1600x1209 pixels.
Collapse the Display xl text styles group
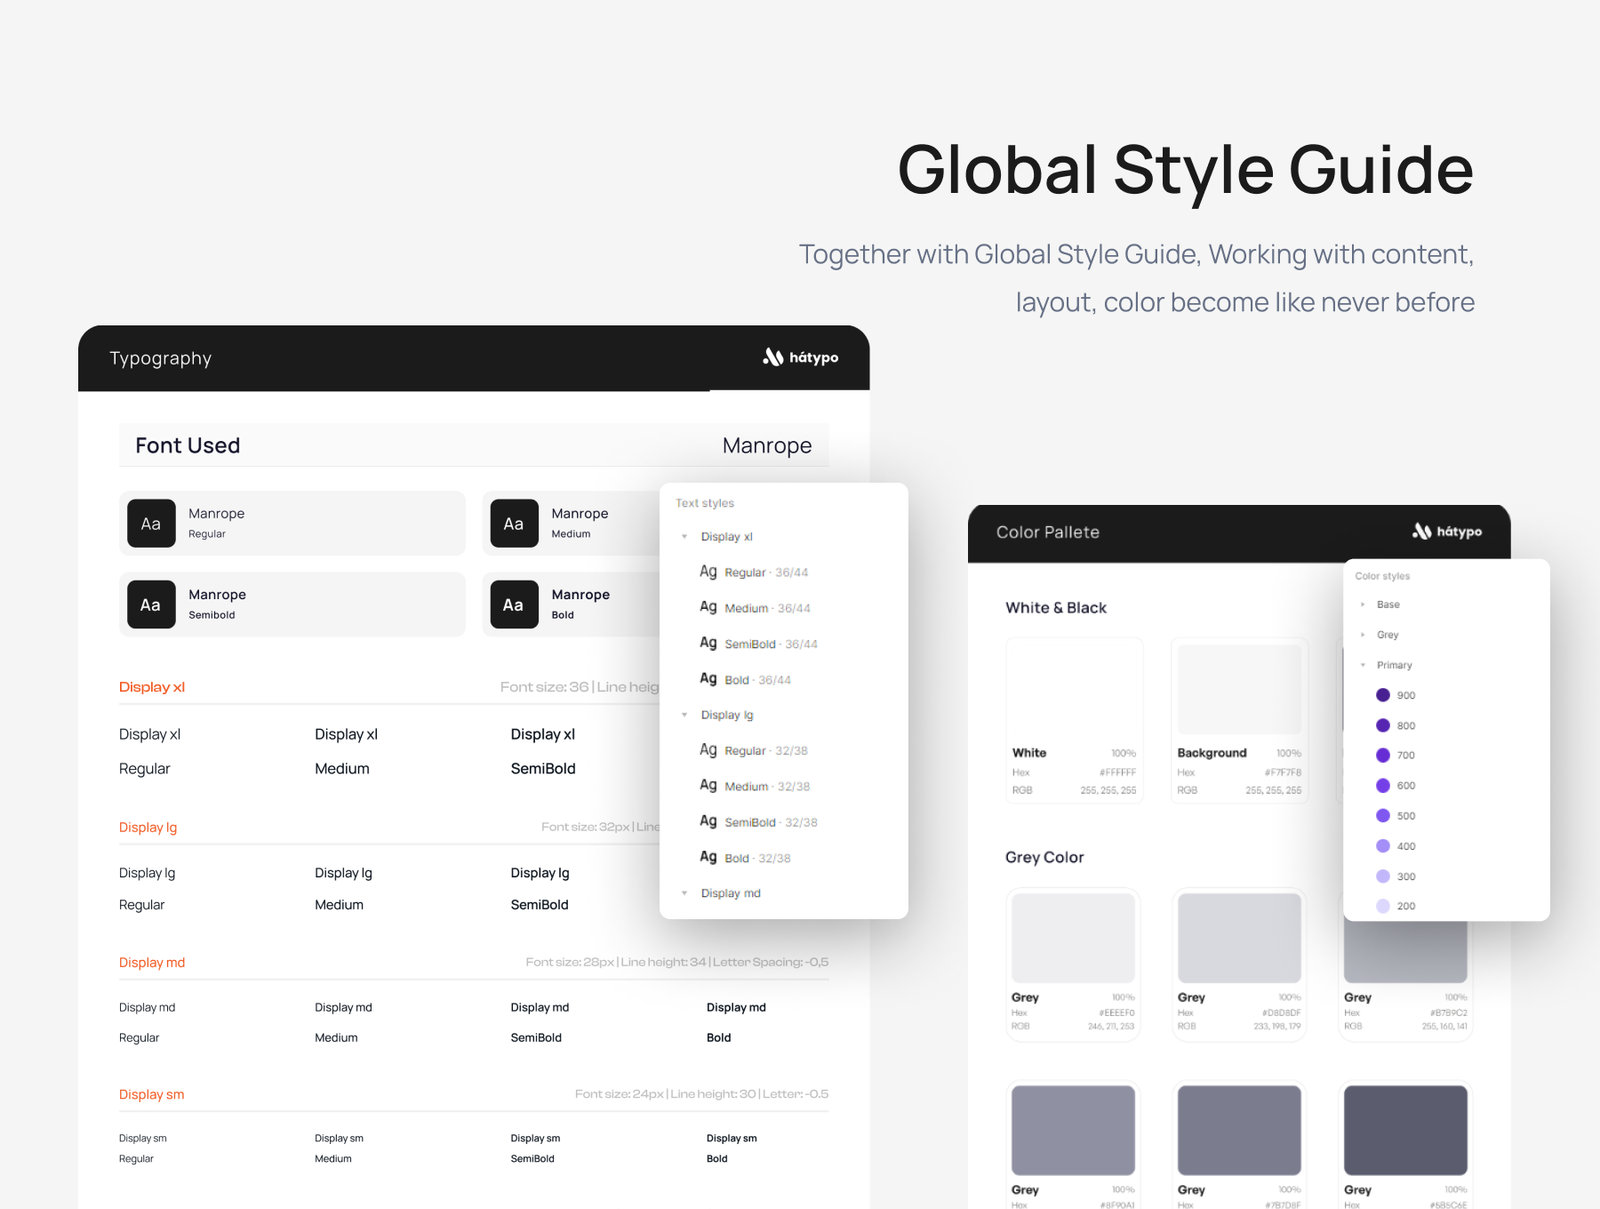685,537
